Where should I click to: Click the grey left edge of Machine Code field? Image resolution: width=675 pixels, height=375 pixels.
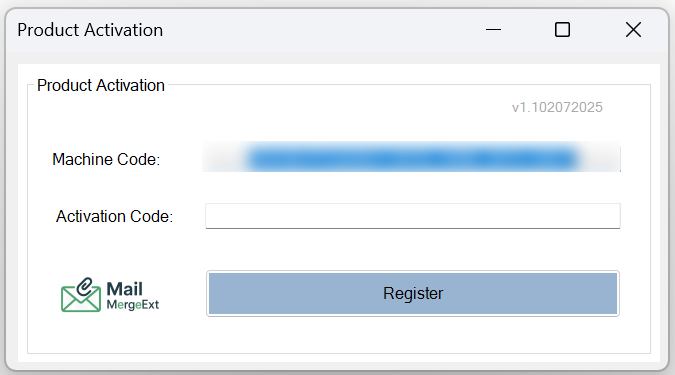222,158
